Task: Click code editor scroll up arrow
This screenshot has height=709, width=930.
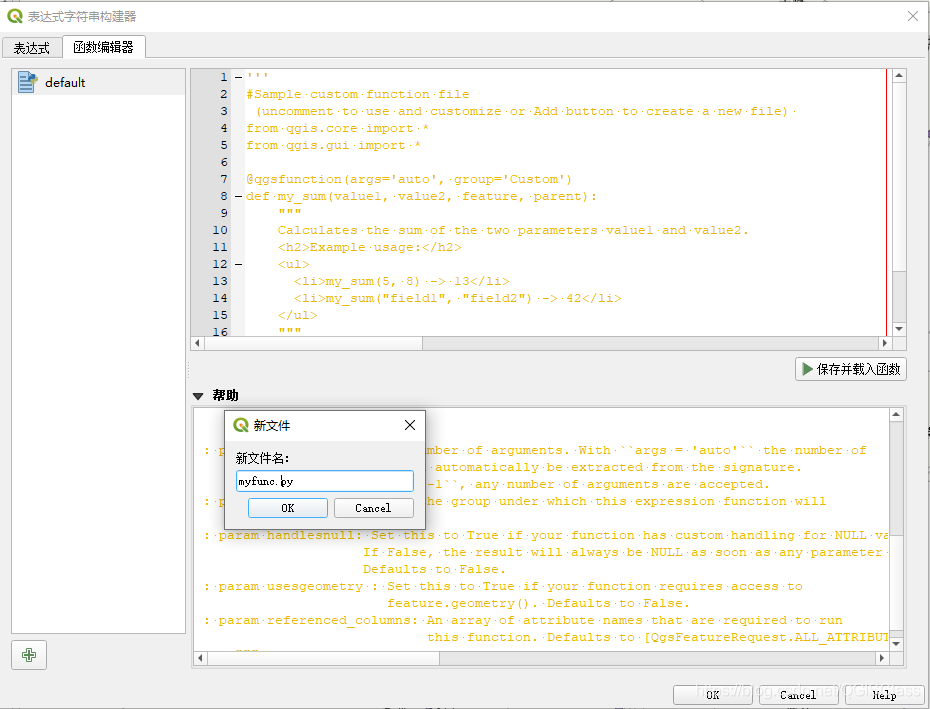Action: tap(899, 75)
